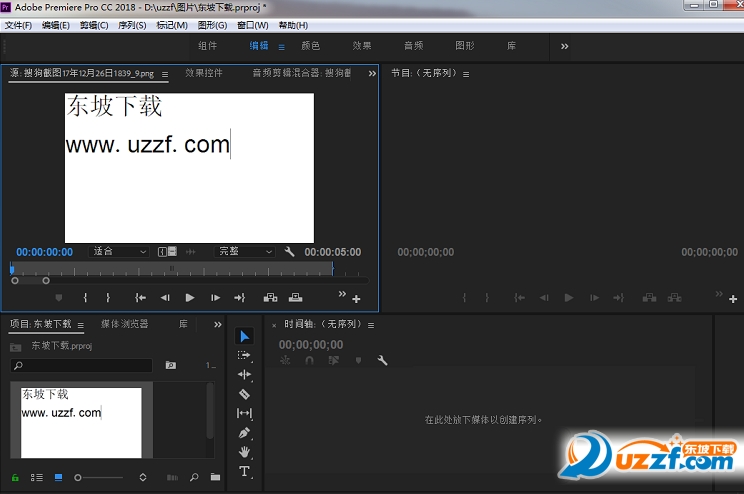The width and height of the screenshot is (744, 494).
Task: Click the Overwrite button in source monitor
Action: click(x=295, y=298)
